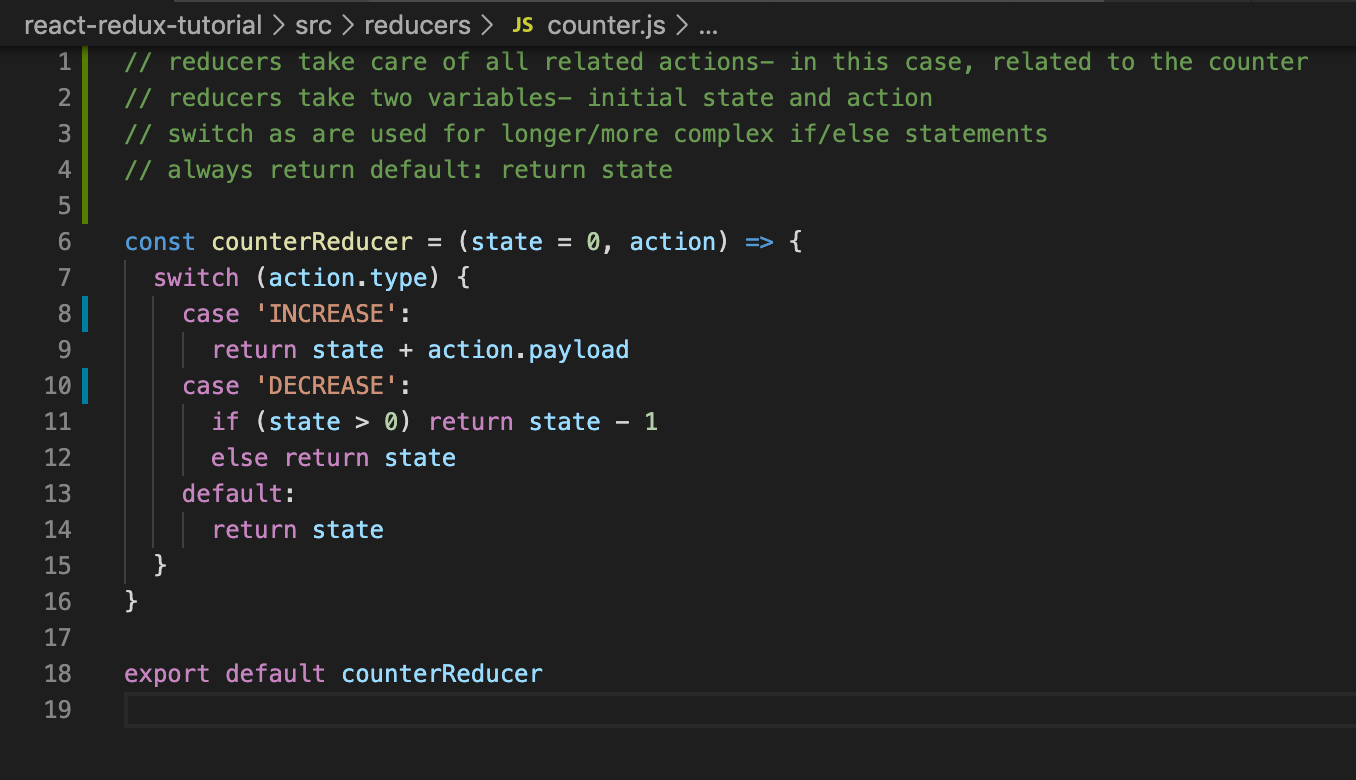This screenshot has height=780, width=1356.
Task: Select the src folder breadcrumb entry
Action: click(x=313, y=25)
